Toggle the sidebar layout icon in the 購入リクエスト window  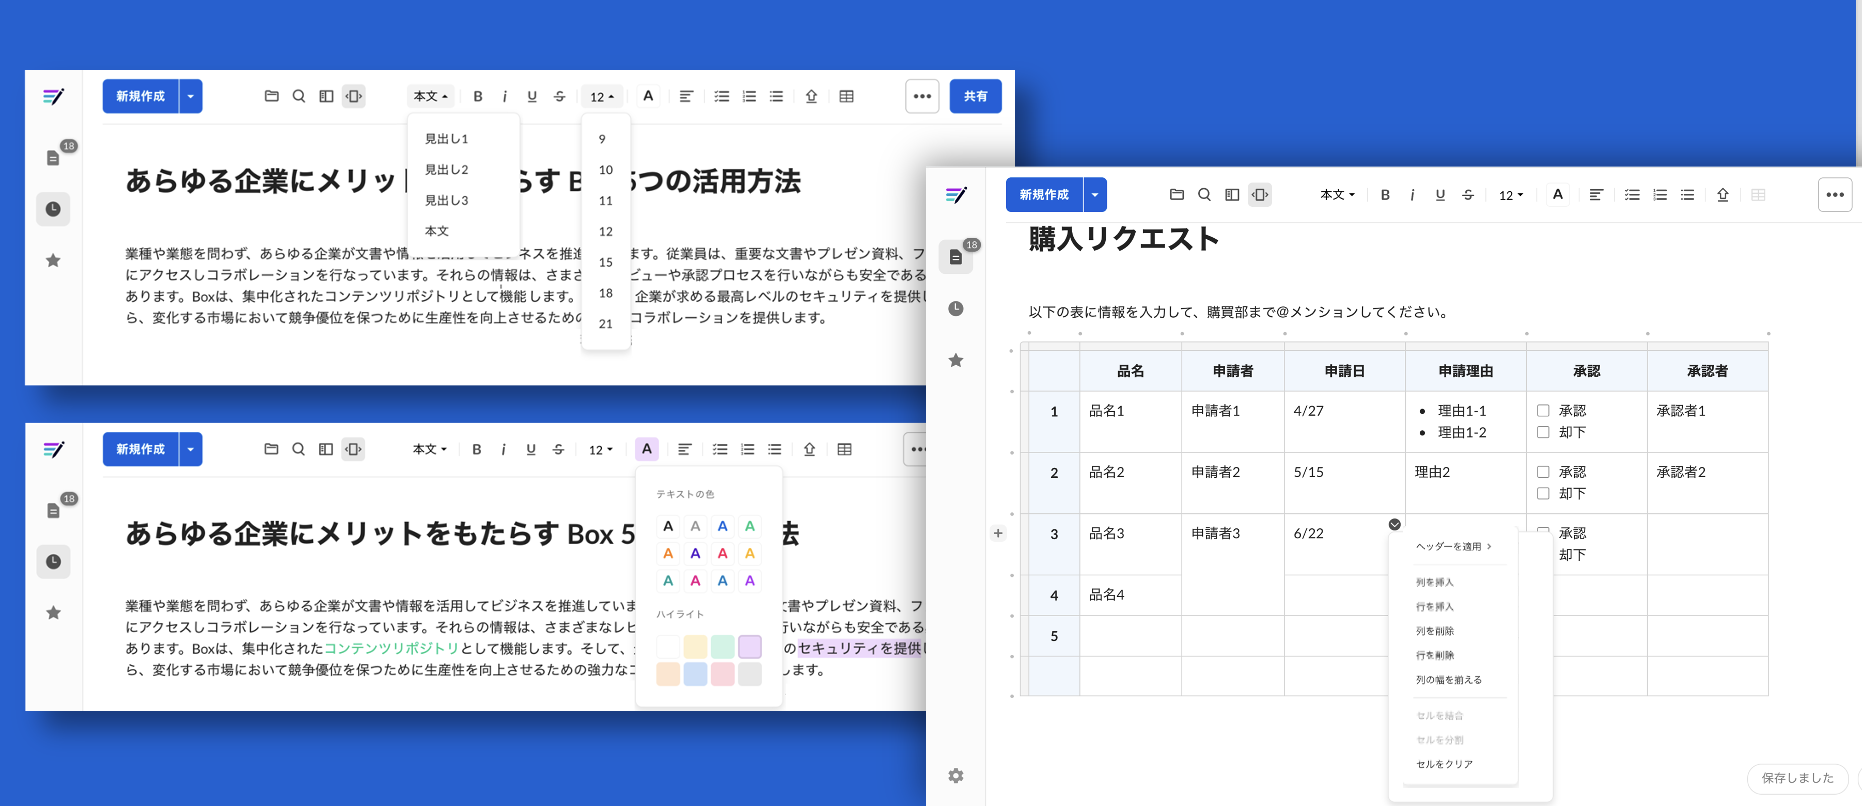click(x=1232, y=195)
